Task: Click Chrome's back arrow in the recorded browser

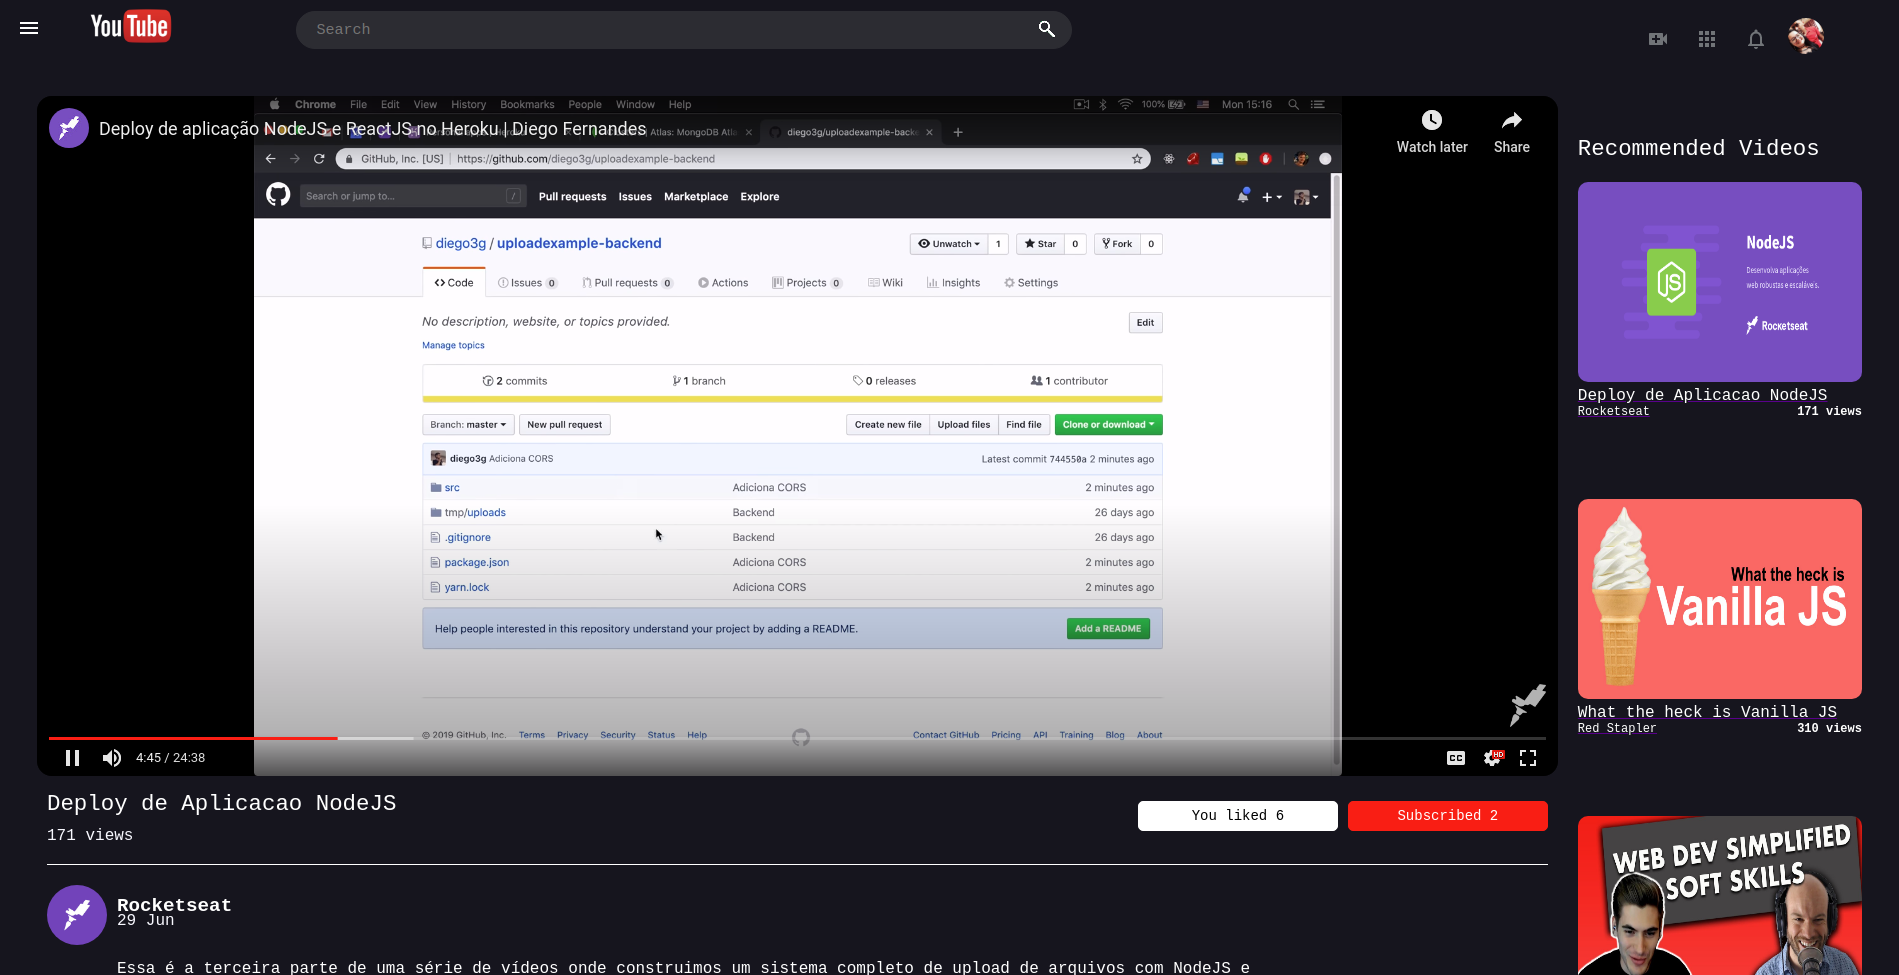Action: pyautogui.click(x=270, y=159)
